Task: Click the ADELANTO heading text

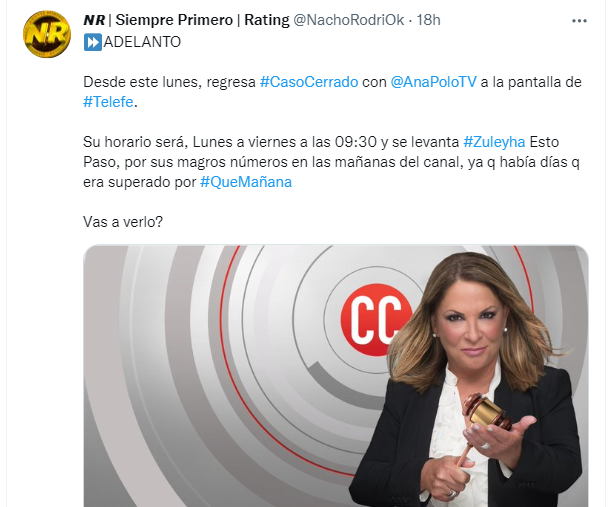Action: tap(142, 42)
